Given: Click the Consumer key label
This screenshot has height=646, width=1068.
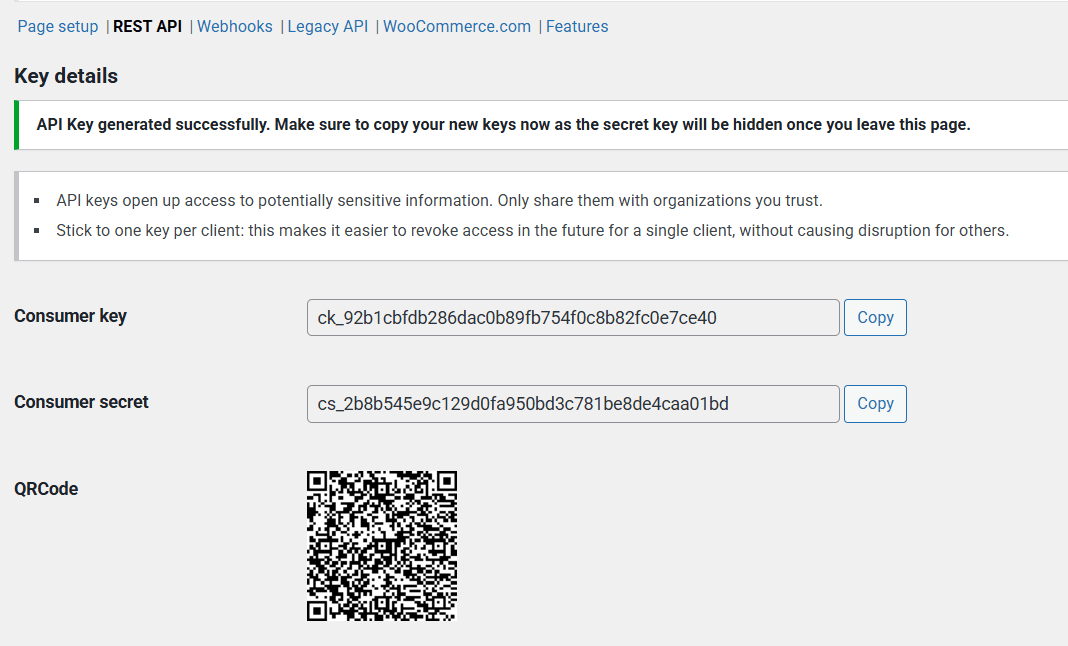Looking at the screenshot, I should [70, 316].
